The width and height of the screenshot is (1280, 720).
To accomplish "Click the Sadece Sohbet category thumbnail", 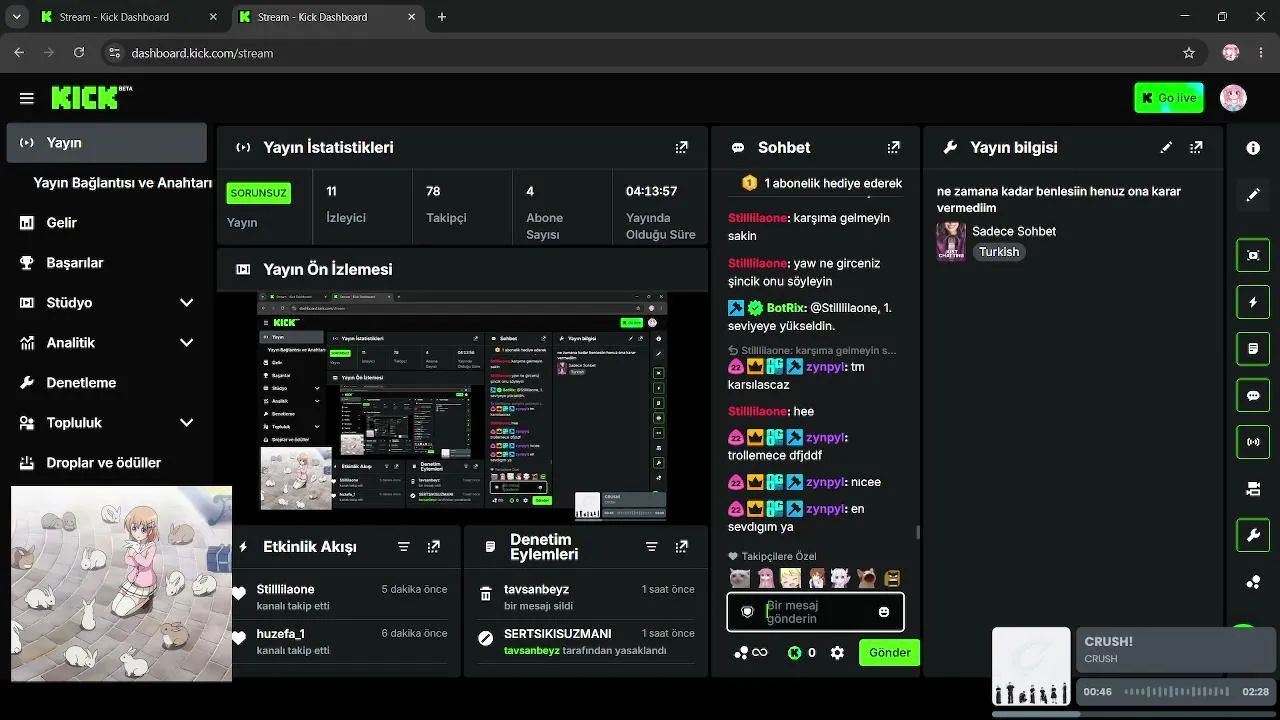I will point(951,241).
